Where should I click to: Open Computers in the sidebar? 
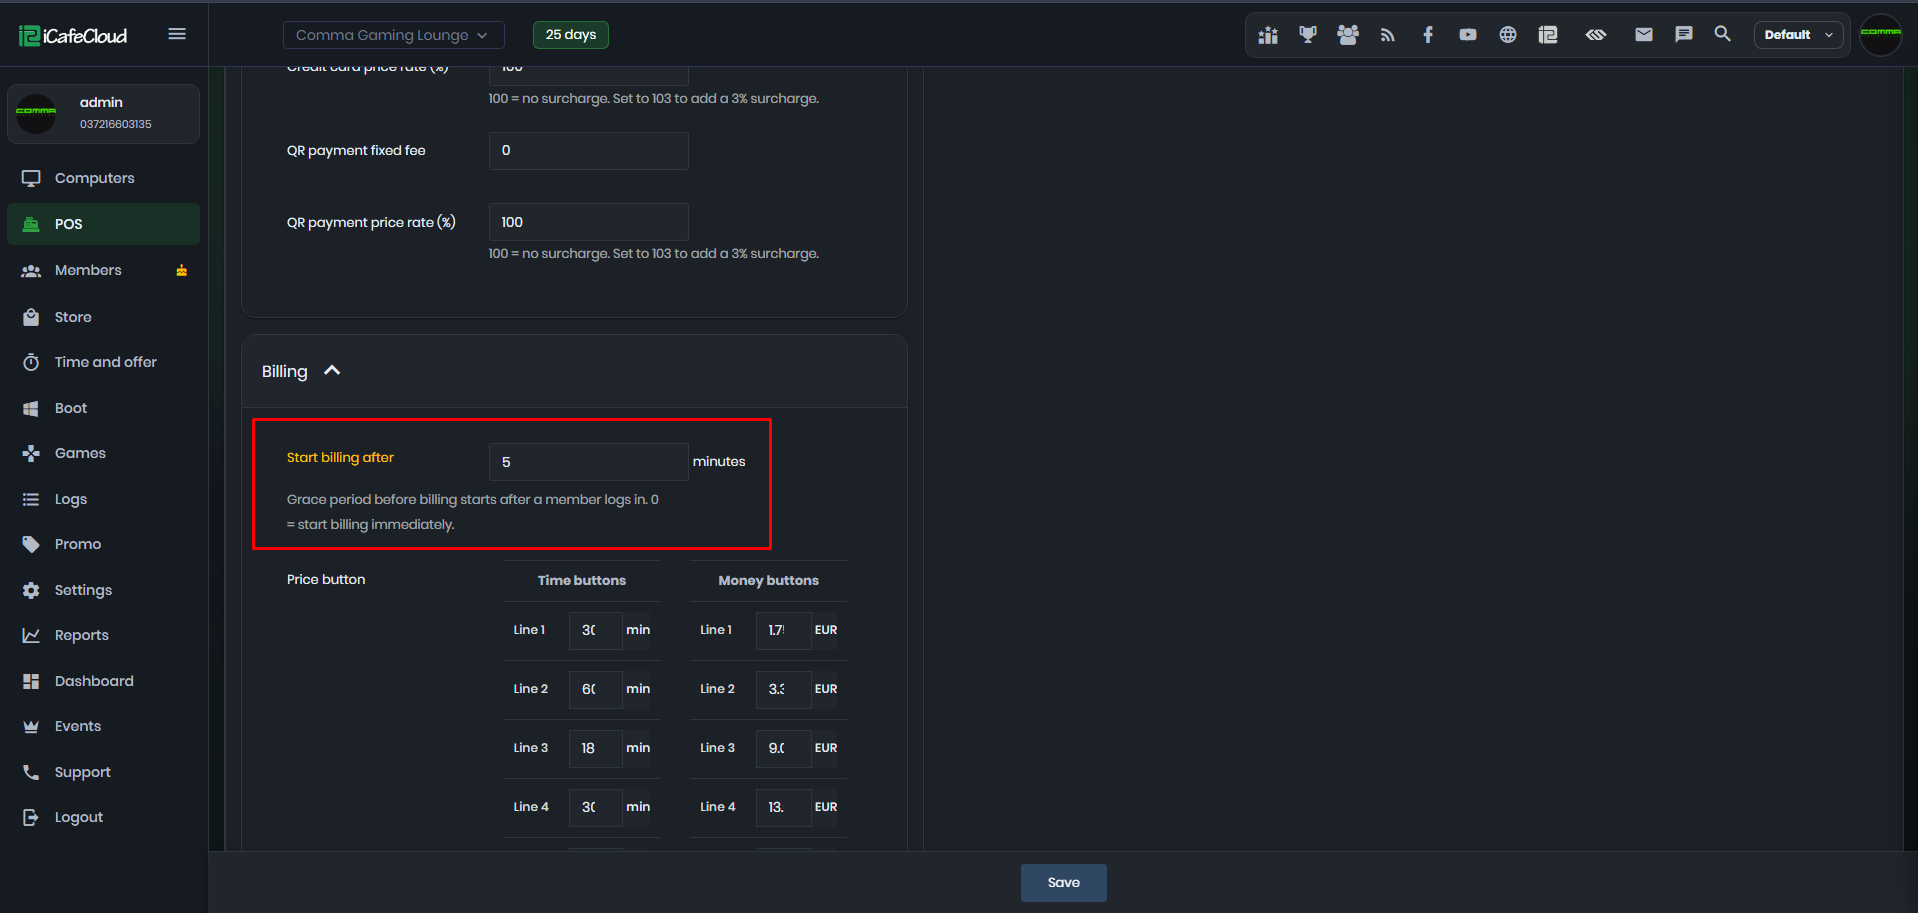click(x=104, y=178)
